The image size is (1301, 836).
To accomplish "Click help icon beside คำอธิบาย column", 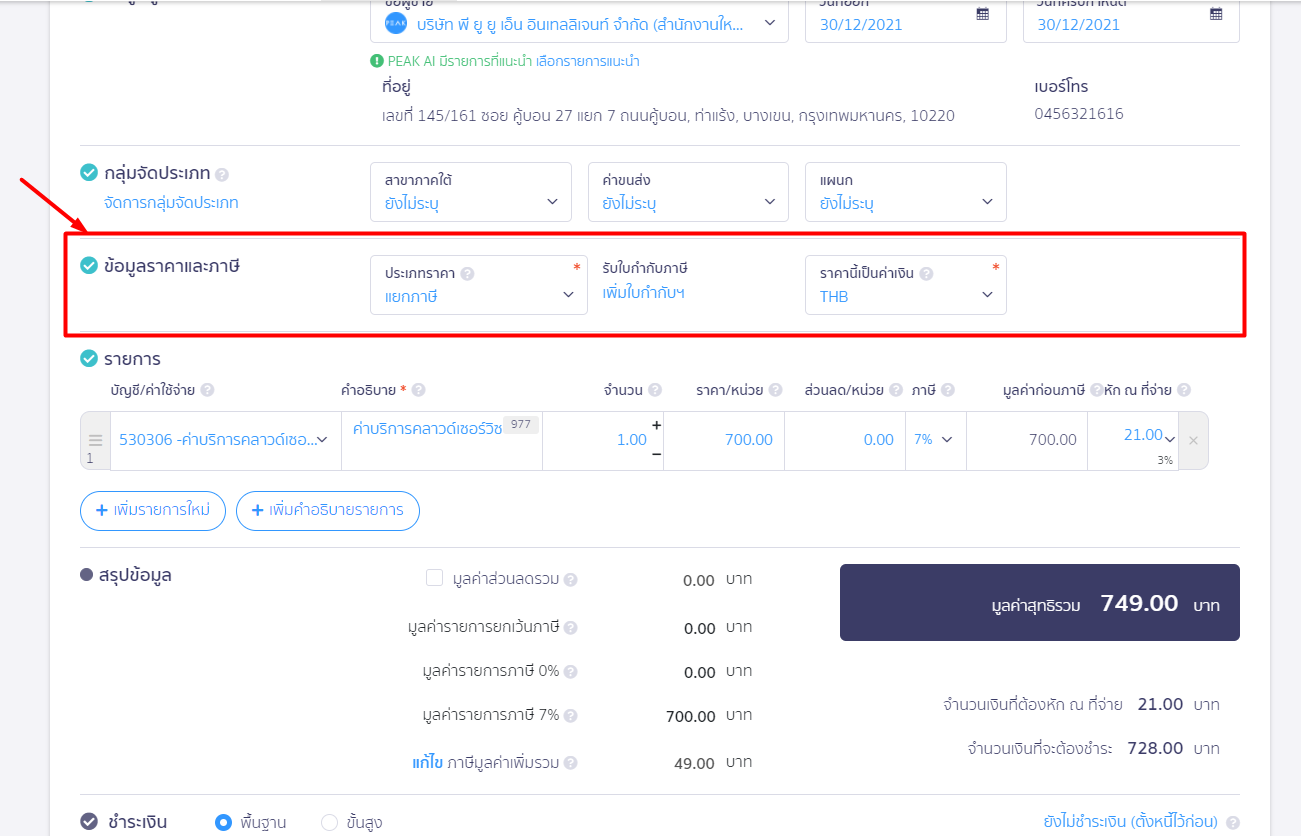I will (419, 390).
